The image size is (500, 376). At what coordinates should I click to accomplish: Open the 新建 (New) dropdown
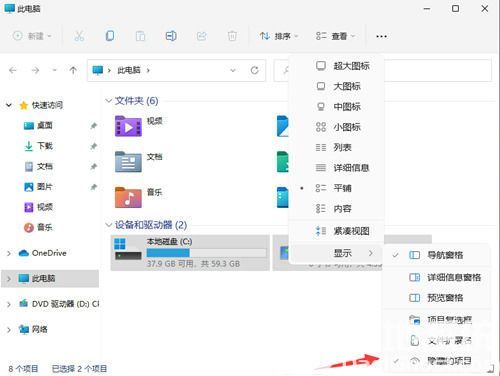click(x=32, y=36)
